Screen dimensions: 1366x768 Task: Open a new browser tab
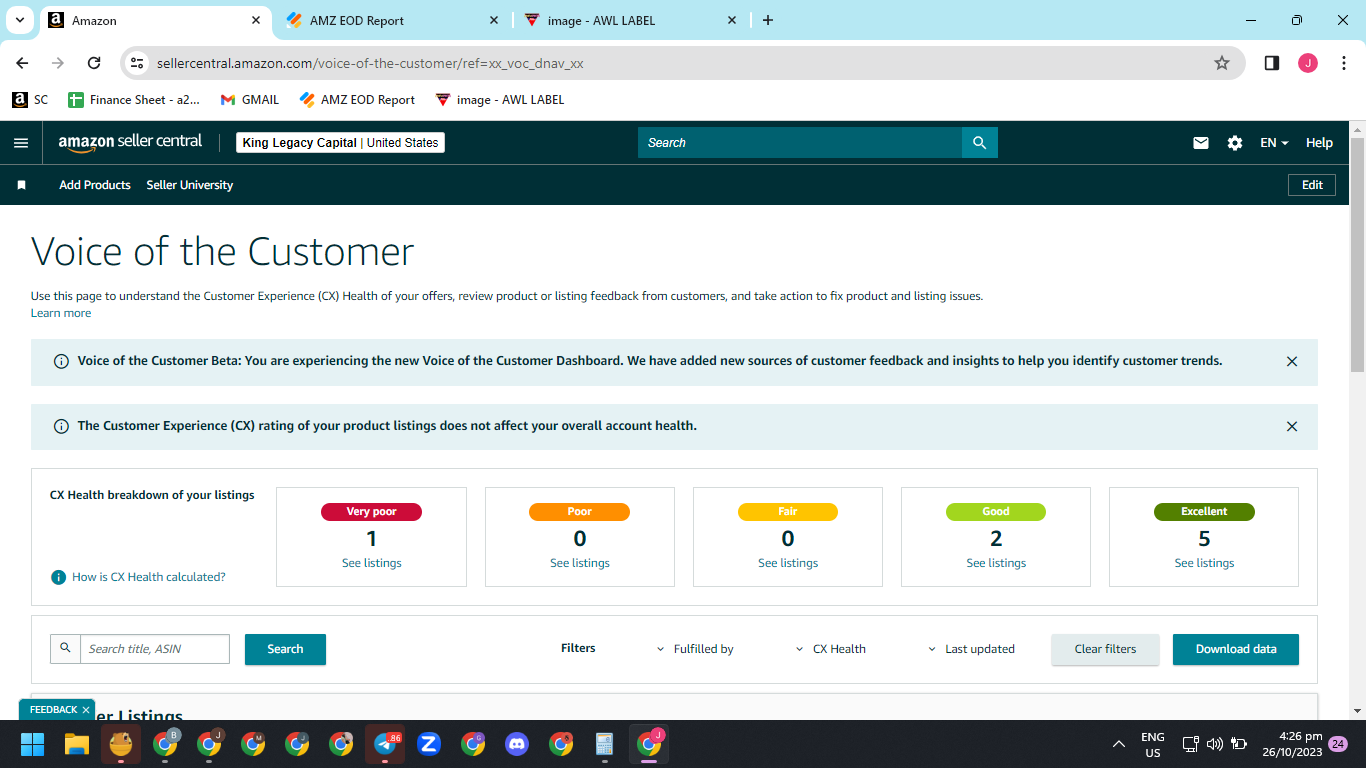click(x=768, y=20)
